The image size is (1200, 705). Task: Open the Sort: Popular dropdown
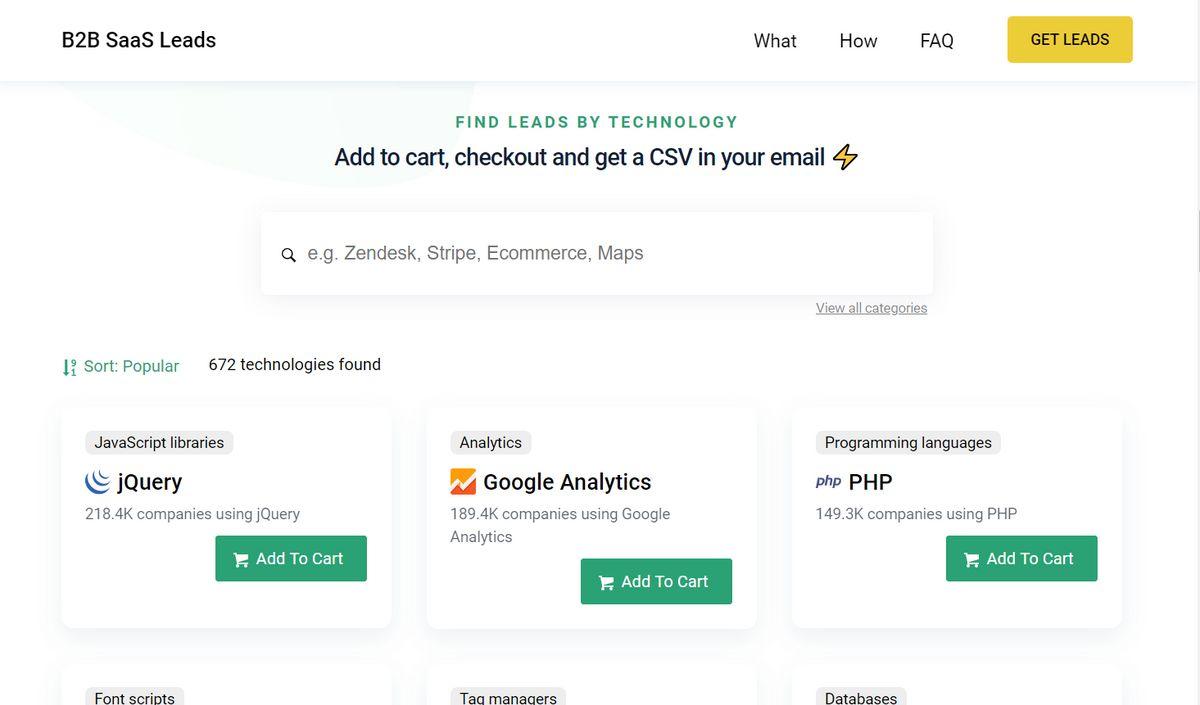click(x=121, y=366)
